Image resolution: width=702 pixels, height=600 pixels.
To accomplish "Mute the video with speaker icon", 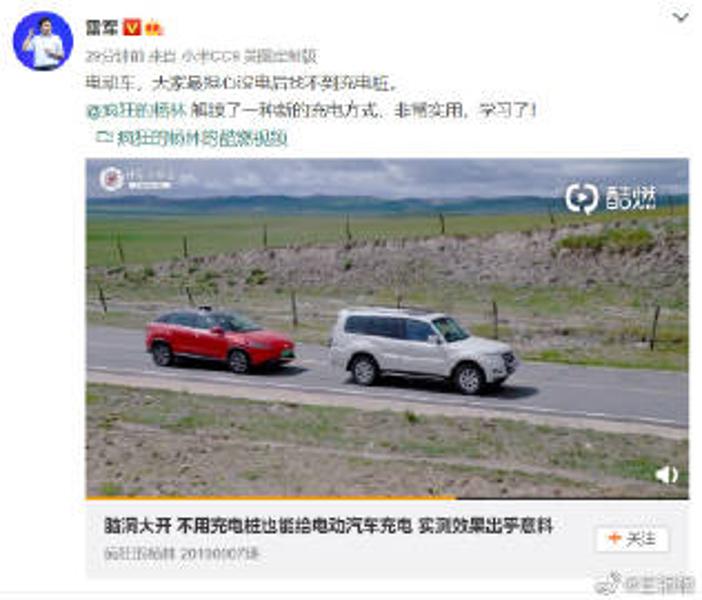I will coord(667,475).
